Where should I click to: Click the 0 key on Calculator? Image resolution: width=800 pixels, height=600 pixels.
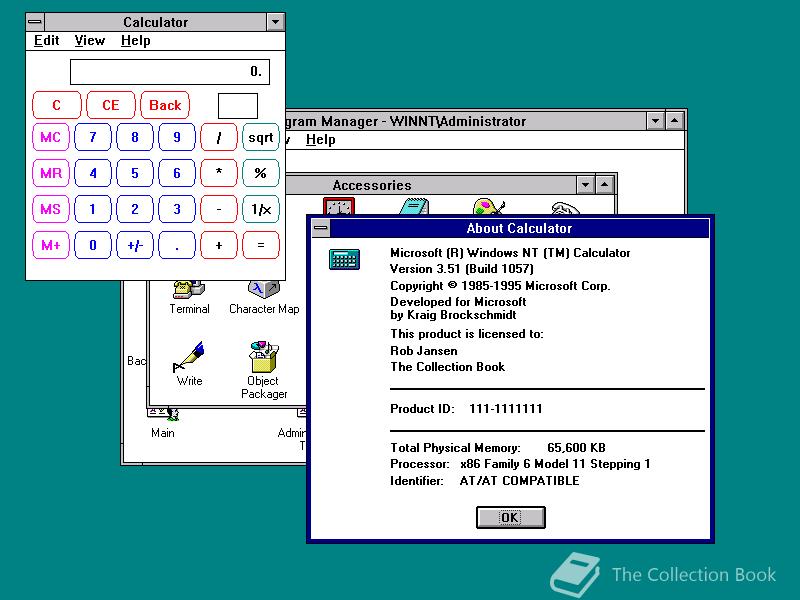pos(93,245)
